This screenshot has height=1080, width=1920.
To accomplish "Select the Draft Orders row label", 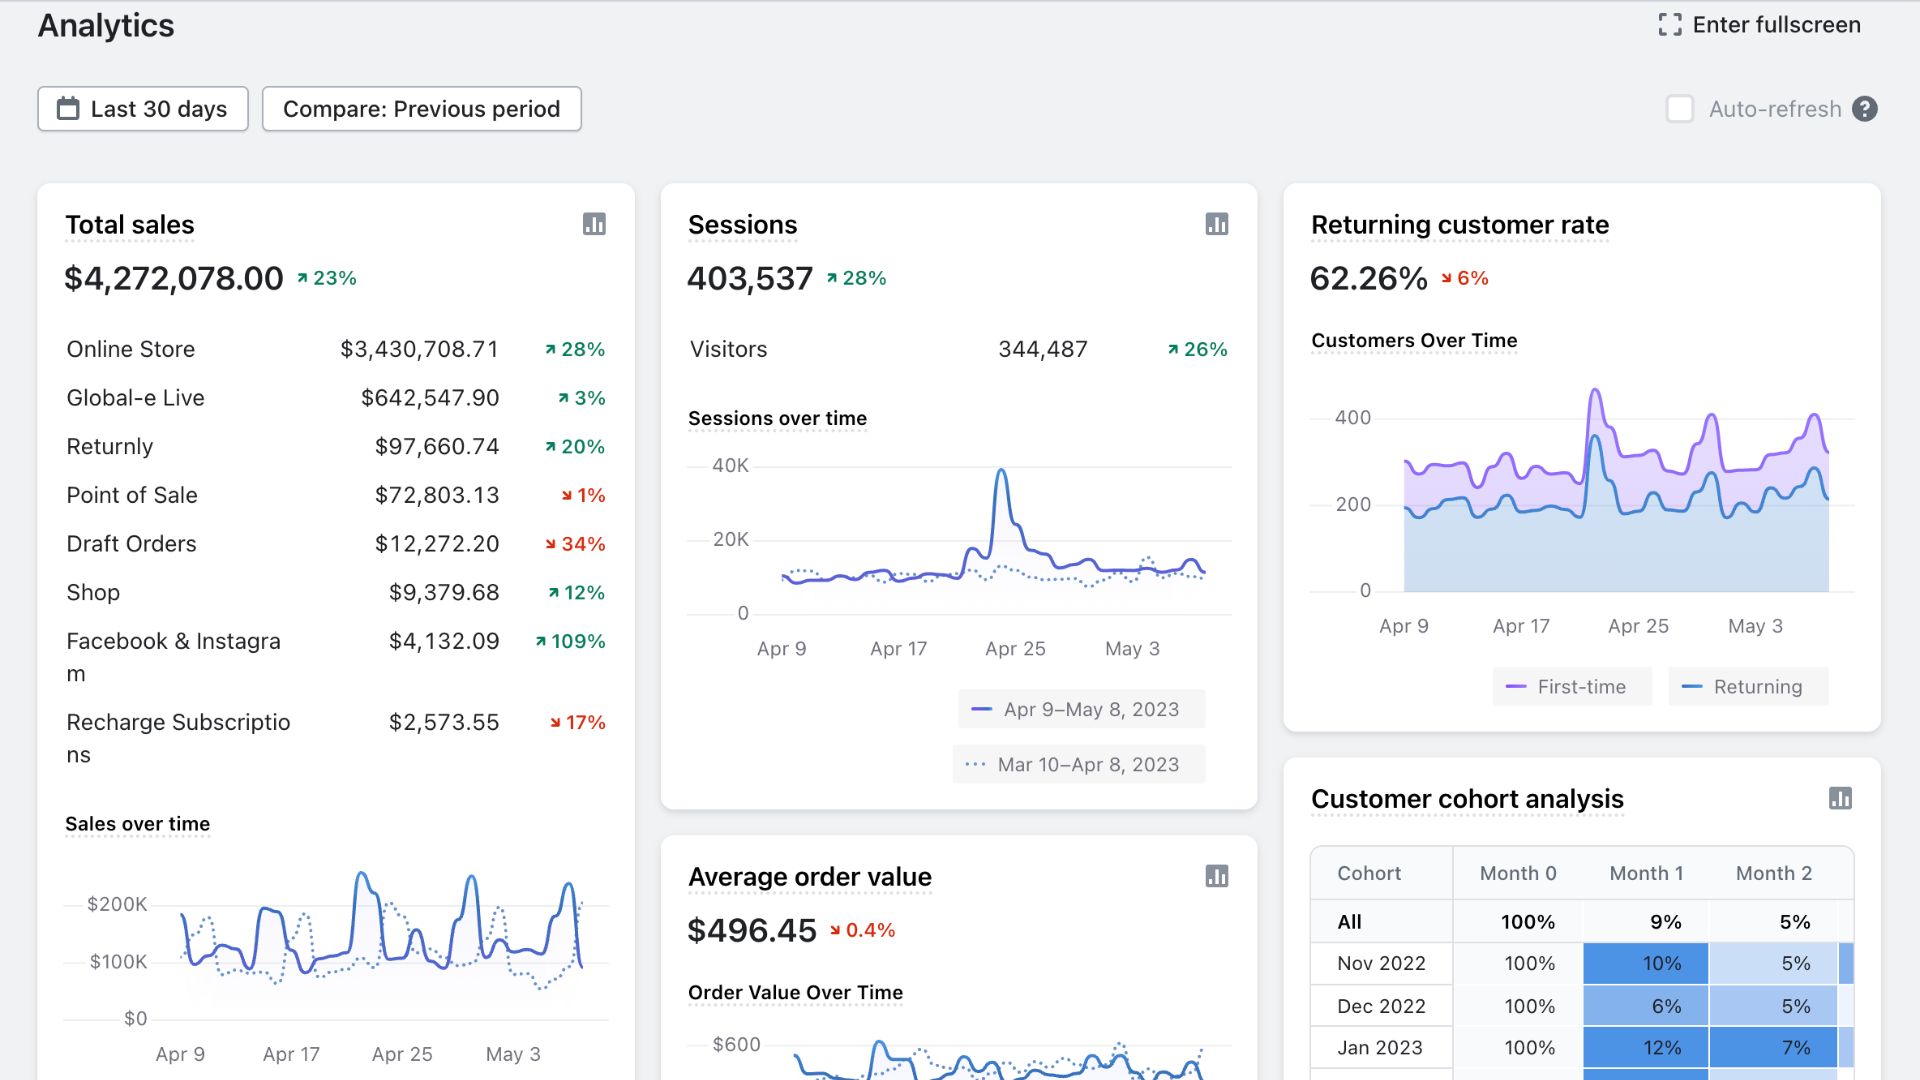I will (131, 544).
